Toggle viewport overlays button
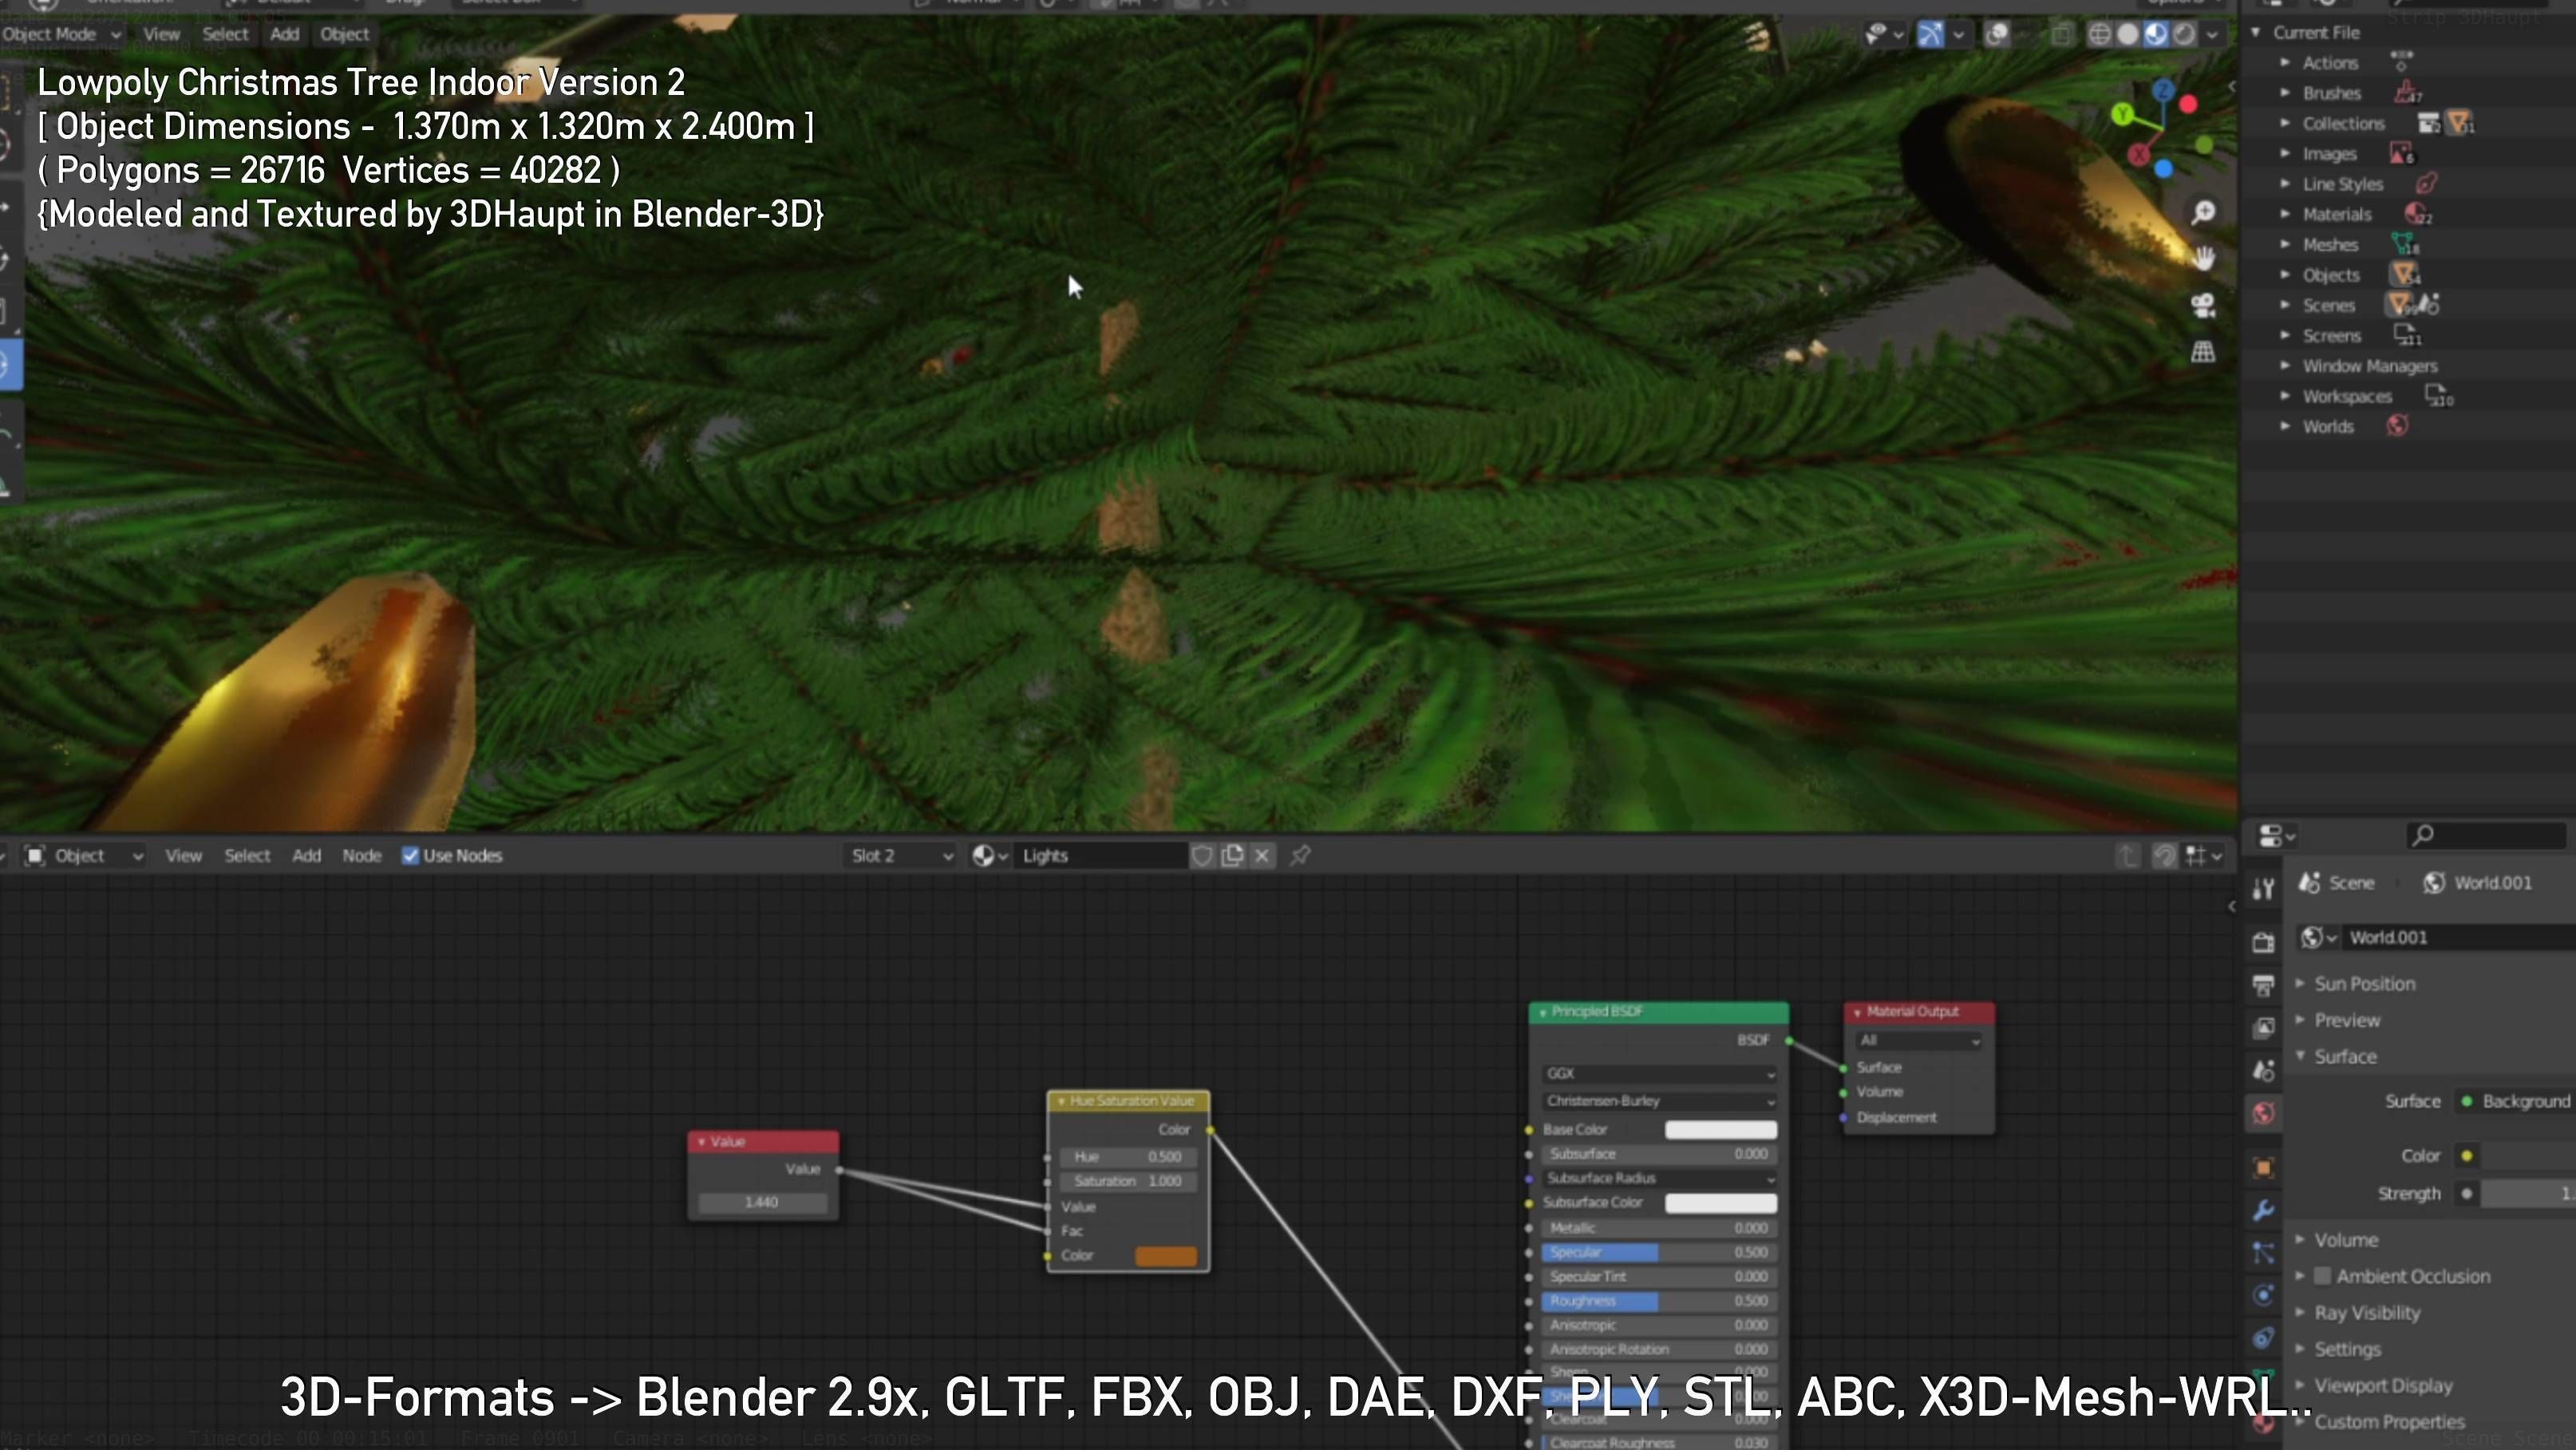The height and width of the screenshot is (1450, 2576). click(x=1997, y=35)
